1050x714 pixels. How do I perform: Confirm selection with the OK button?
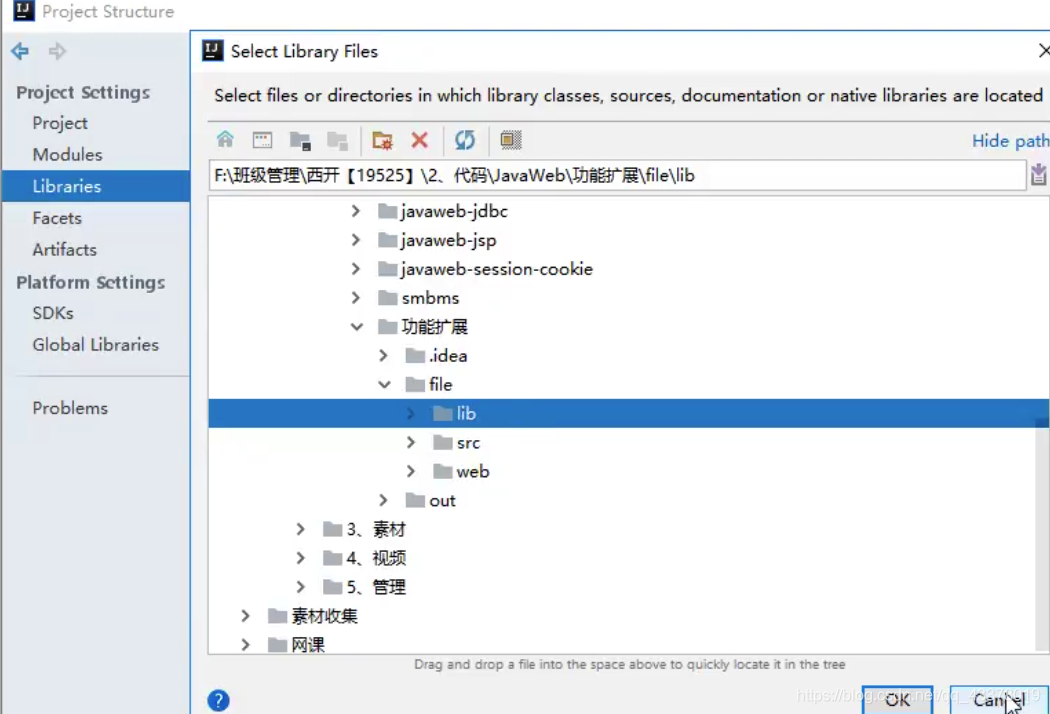click(896, 702)
